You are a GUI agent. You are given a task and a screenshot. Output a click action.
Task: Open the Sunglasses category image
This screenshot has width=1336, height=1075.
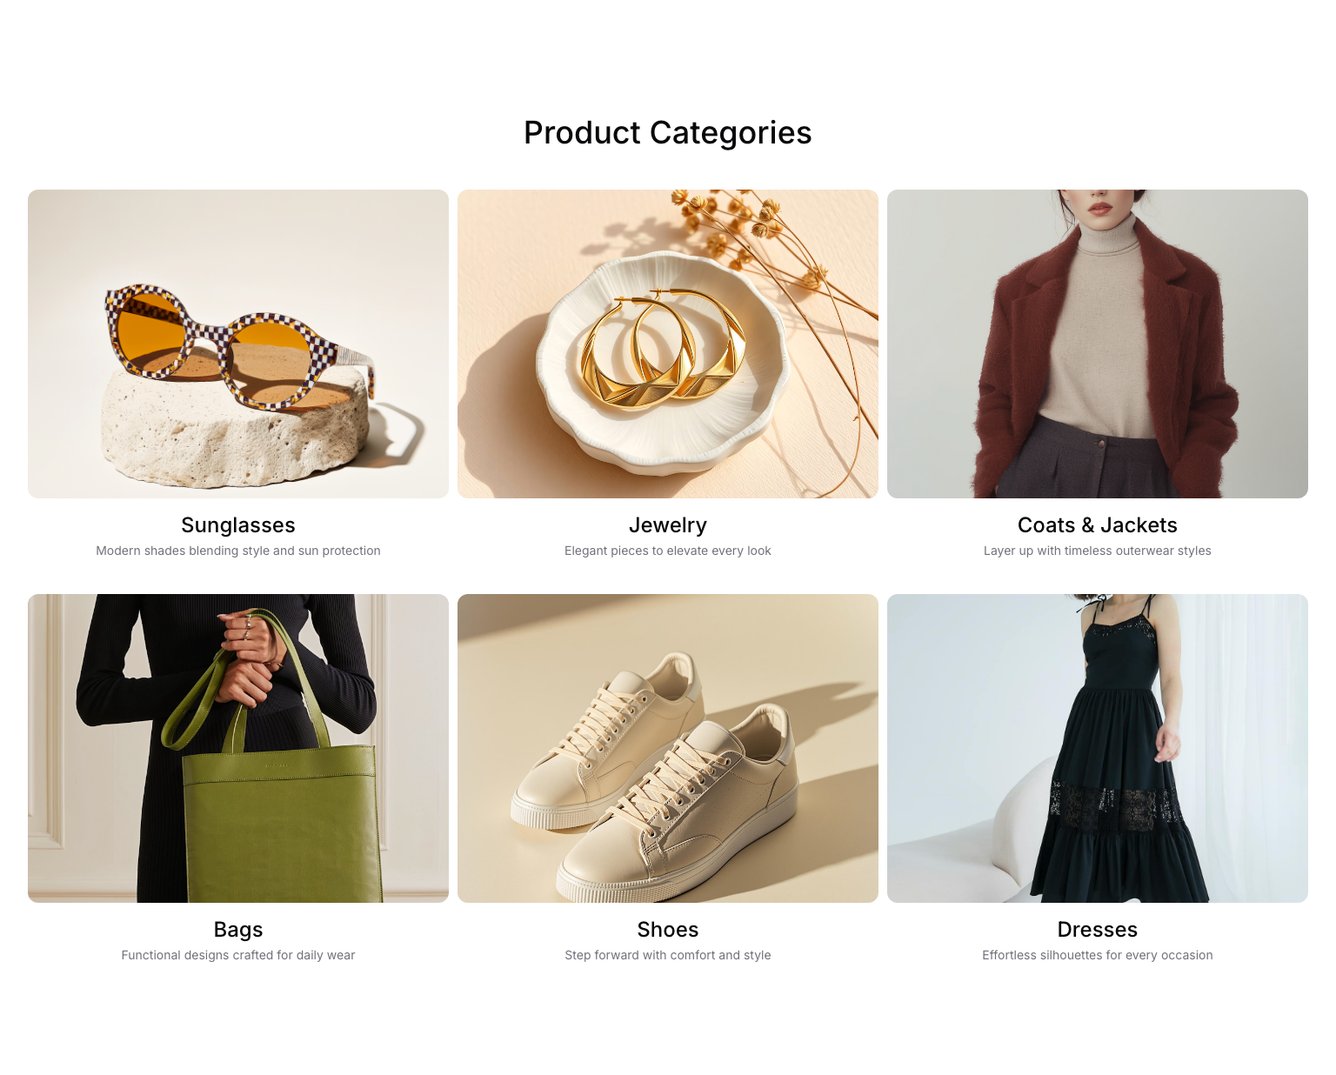pos(238,344)
